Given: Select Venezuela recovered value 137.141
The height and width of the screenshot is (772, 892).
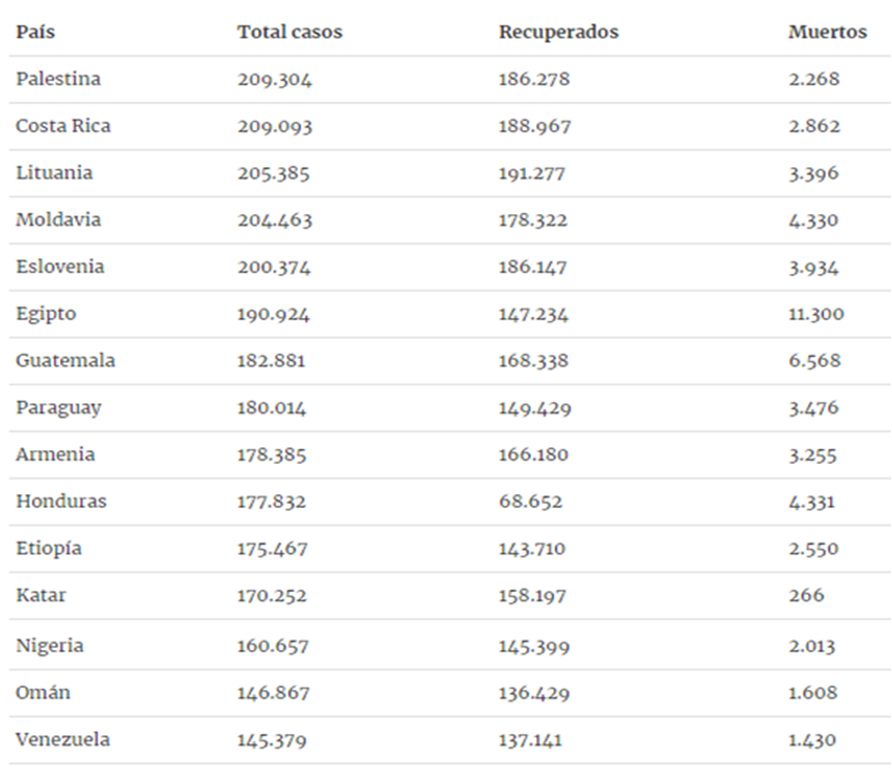Looking at the screenshot, I should [x=530, y=740].
